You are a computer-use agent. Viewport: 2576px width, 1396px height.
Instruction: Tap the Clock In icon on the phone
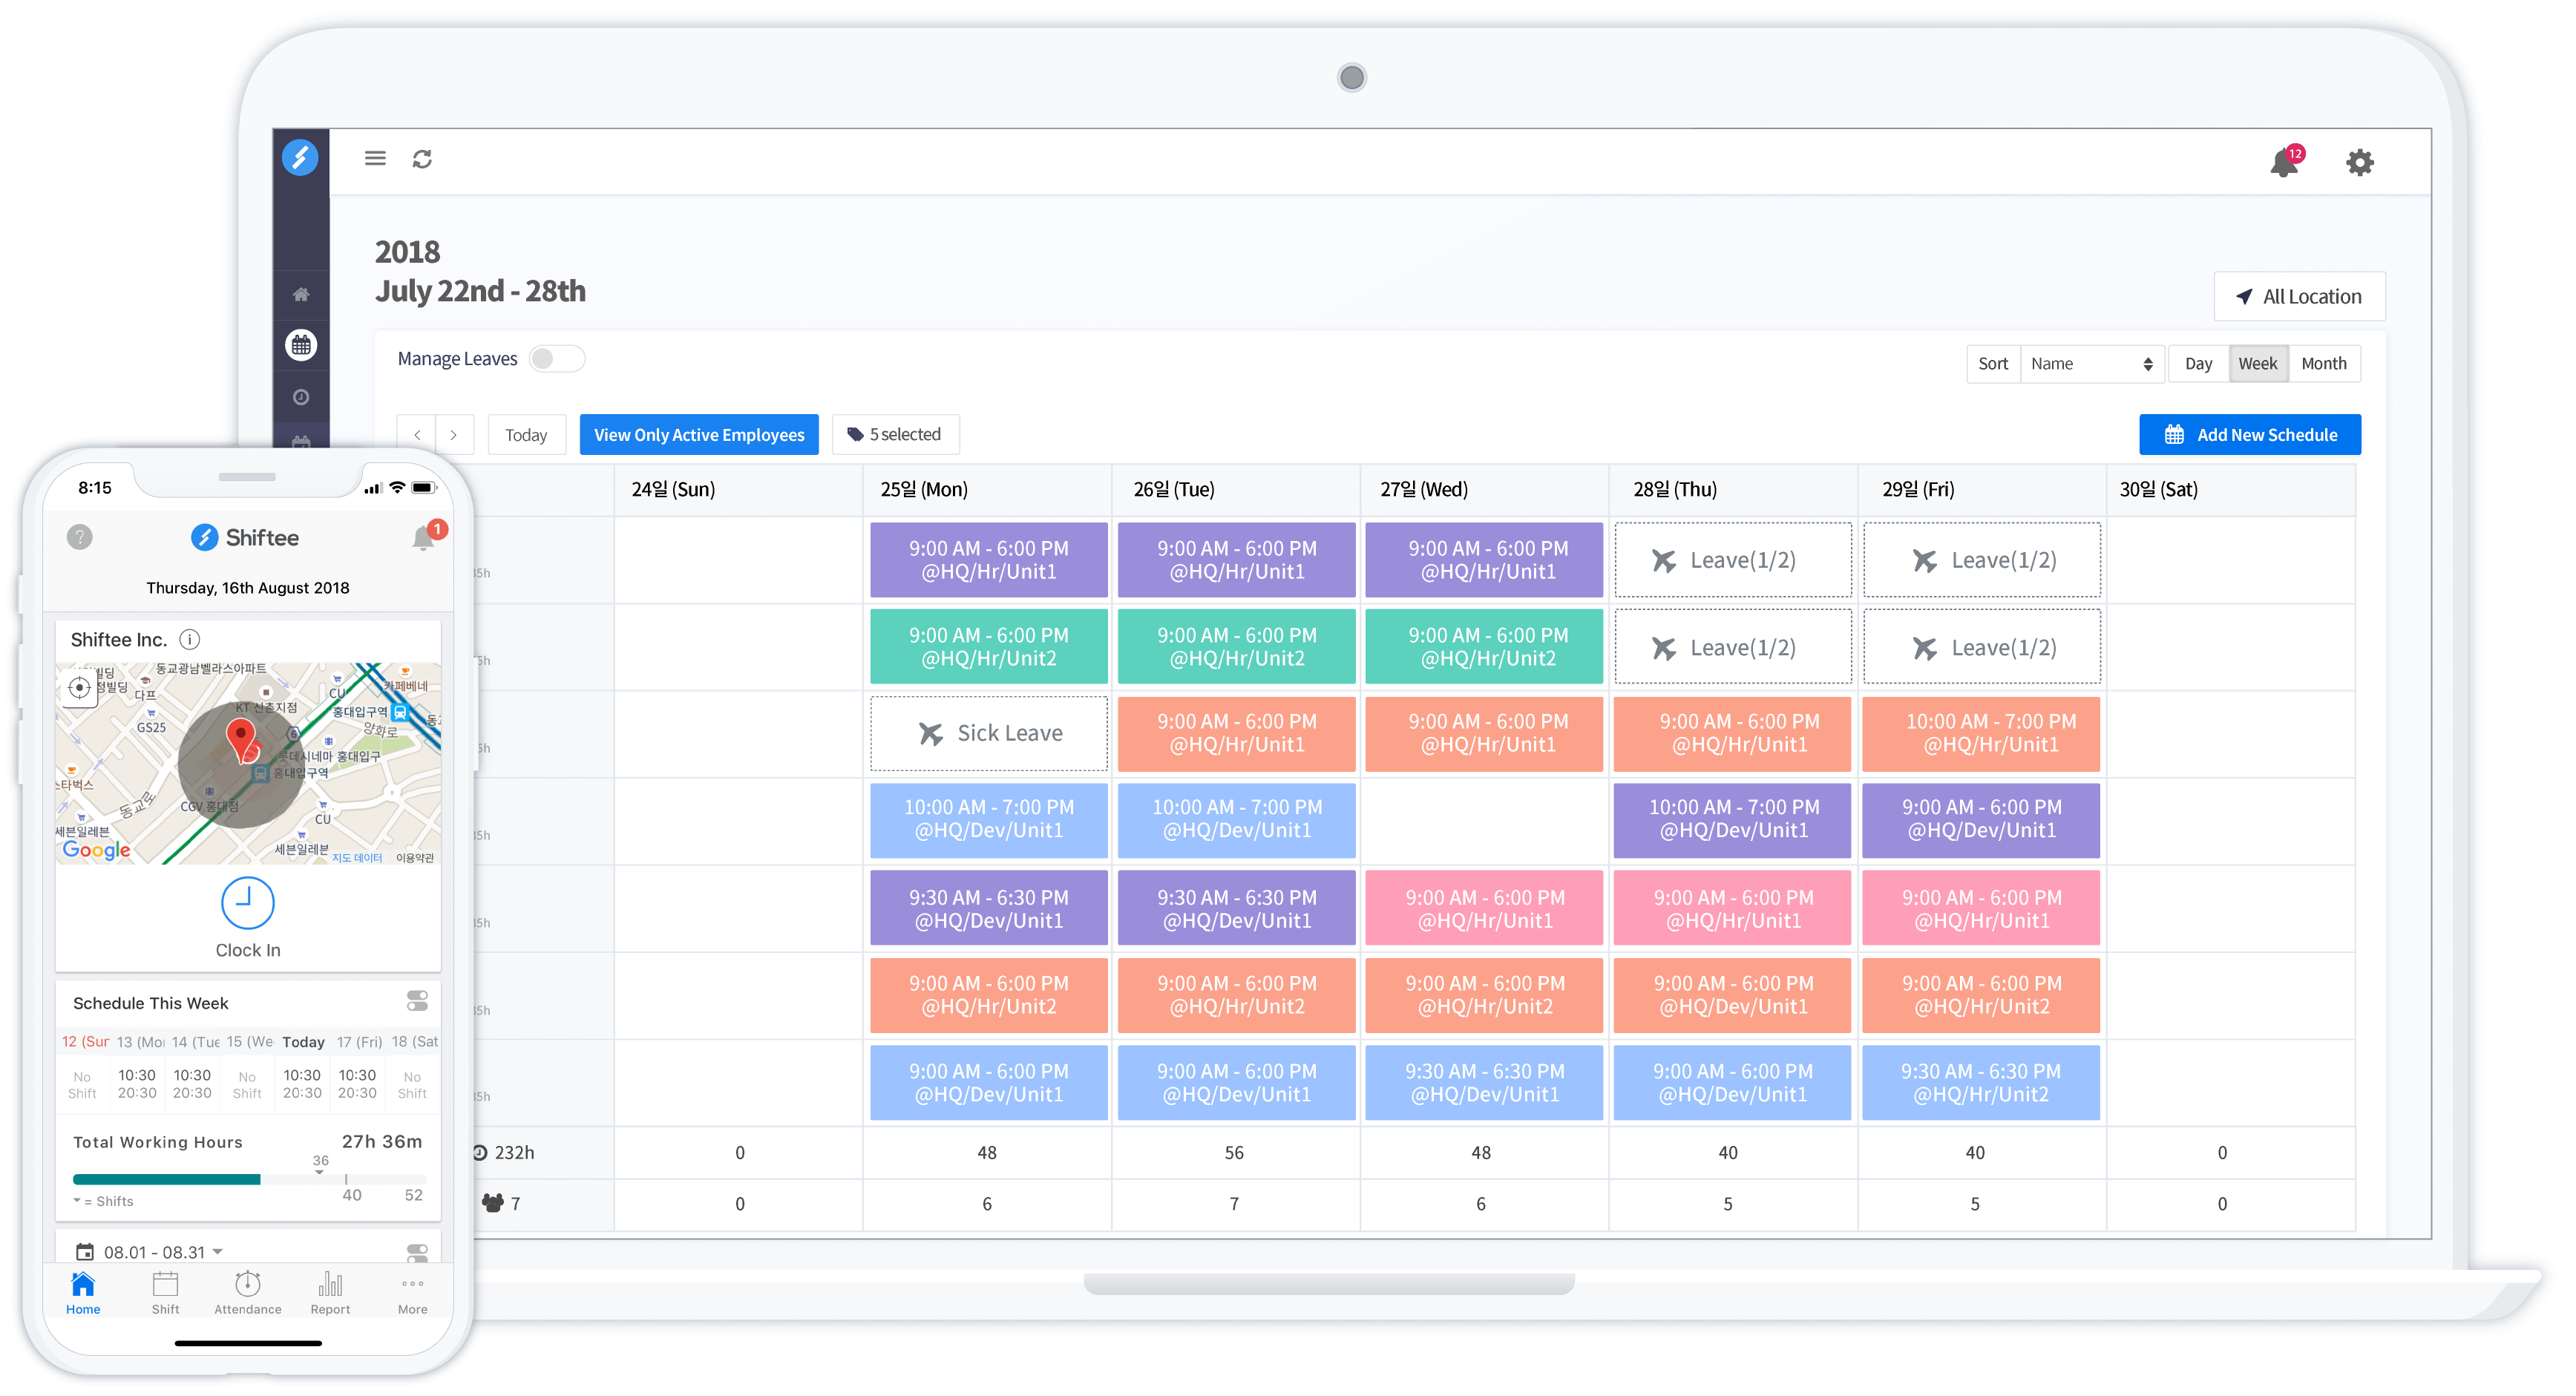click(247, 903)
